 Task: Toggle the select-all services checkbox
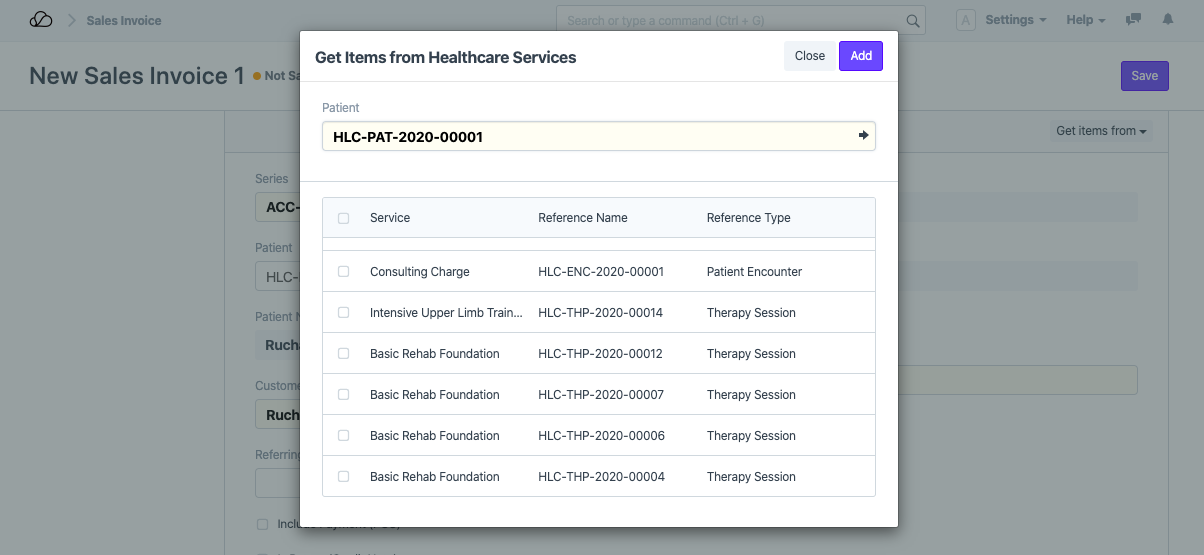point(344,218)
